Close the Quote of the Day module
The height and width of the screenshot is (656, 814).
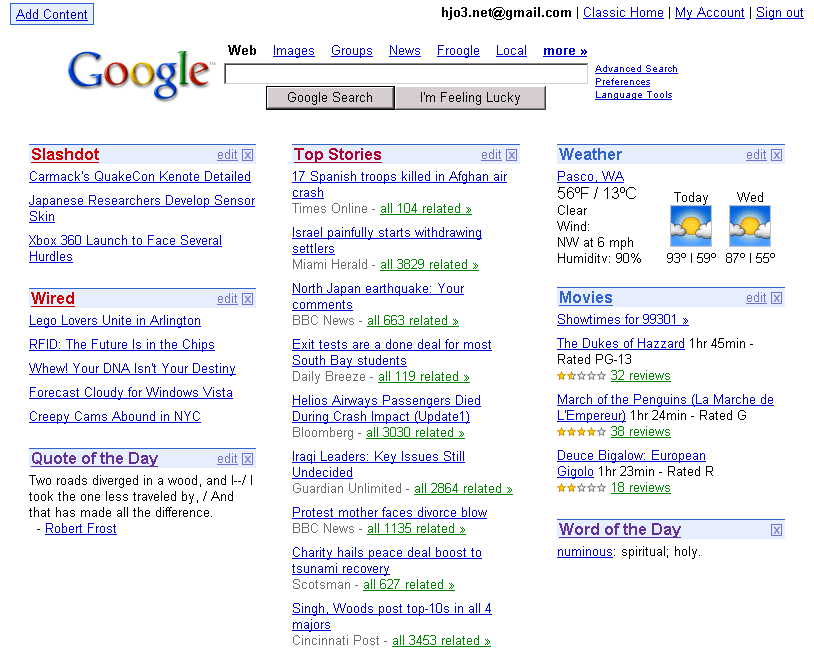coord(248,459)
